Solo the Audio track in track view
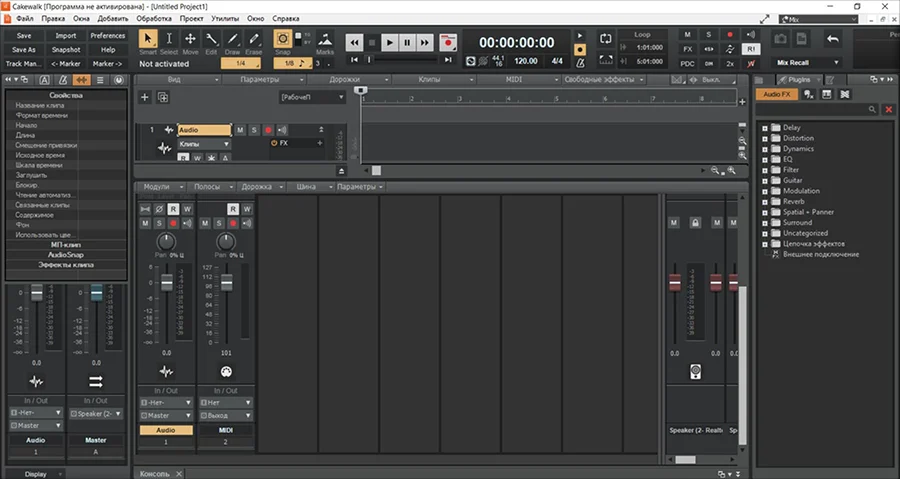The width and height of the screenshot is (900, 479). click(x=254, y=130)
